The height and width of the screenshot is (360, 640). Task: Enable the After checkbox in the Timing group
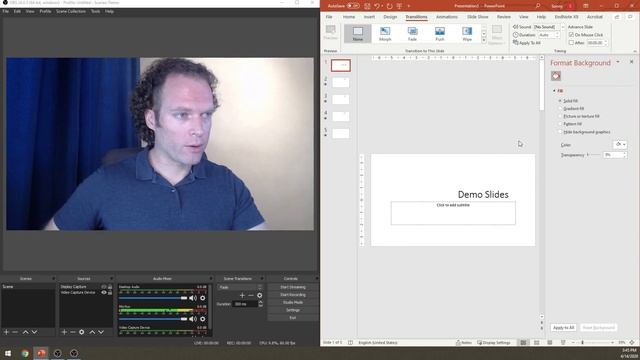coord(571,42)
